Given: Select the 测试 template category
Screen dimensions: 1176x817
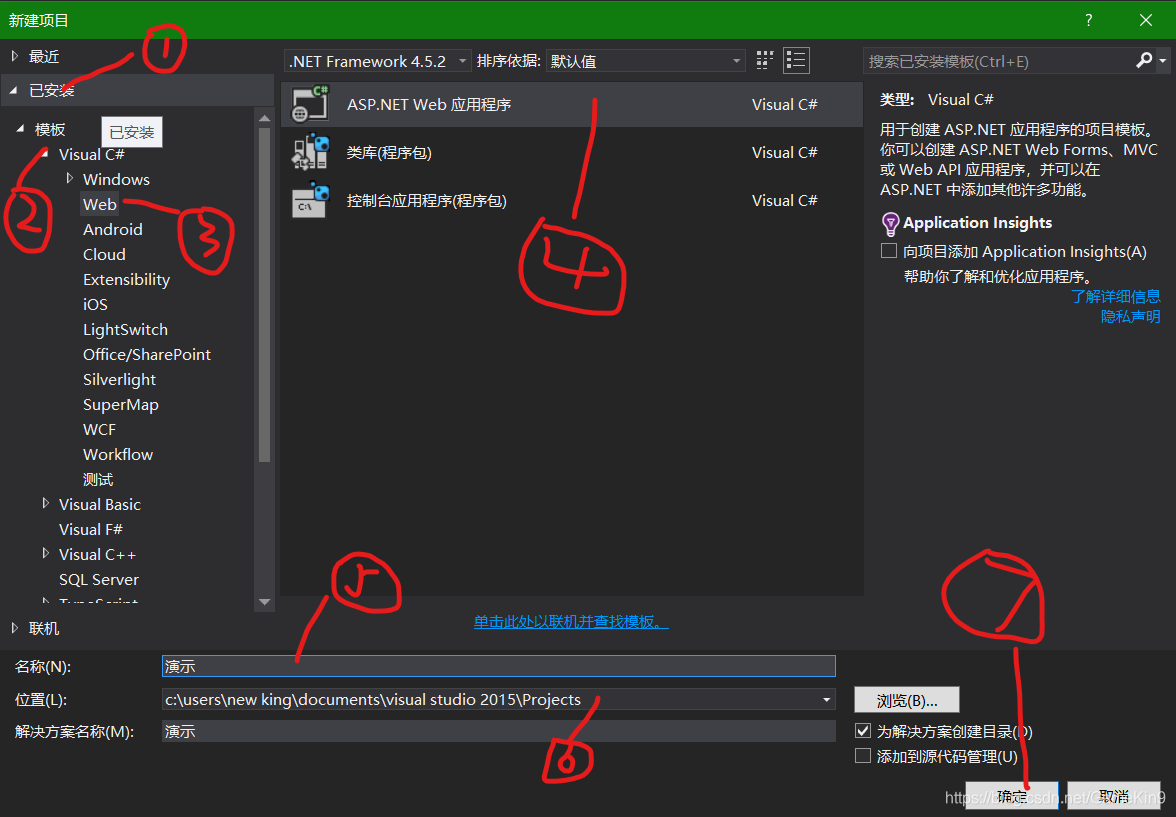Looking at the screenshot, I should (x=98, y=479).
